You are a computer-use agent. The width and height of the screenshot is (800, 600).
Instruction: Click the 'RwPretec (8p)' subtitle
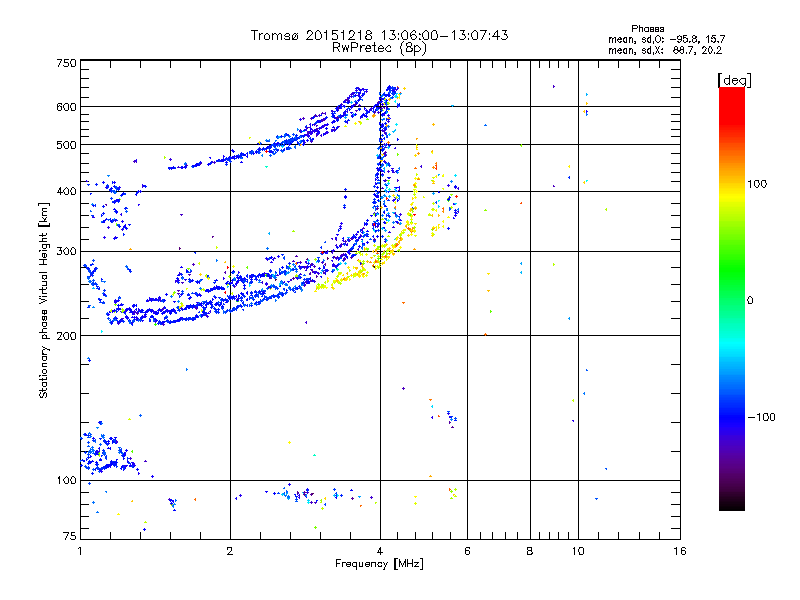pos(379,48)
